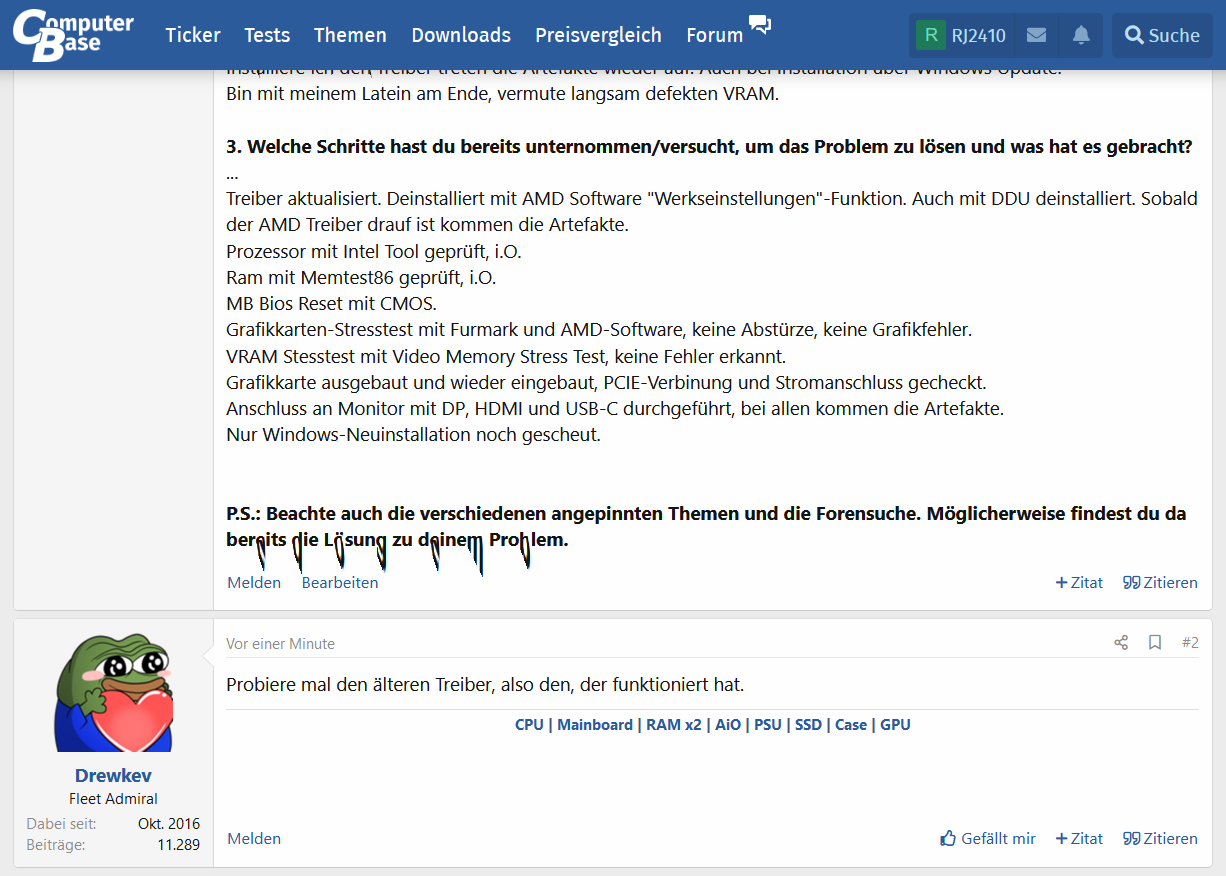Report first post via Melden

pos(254,582)
